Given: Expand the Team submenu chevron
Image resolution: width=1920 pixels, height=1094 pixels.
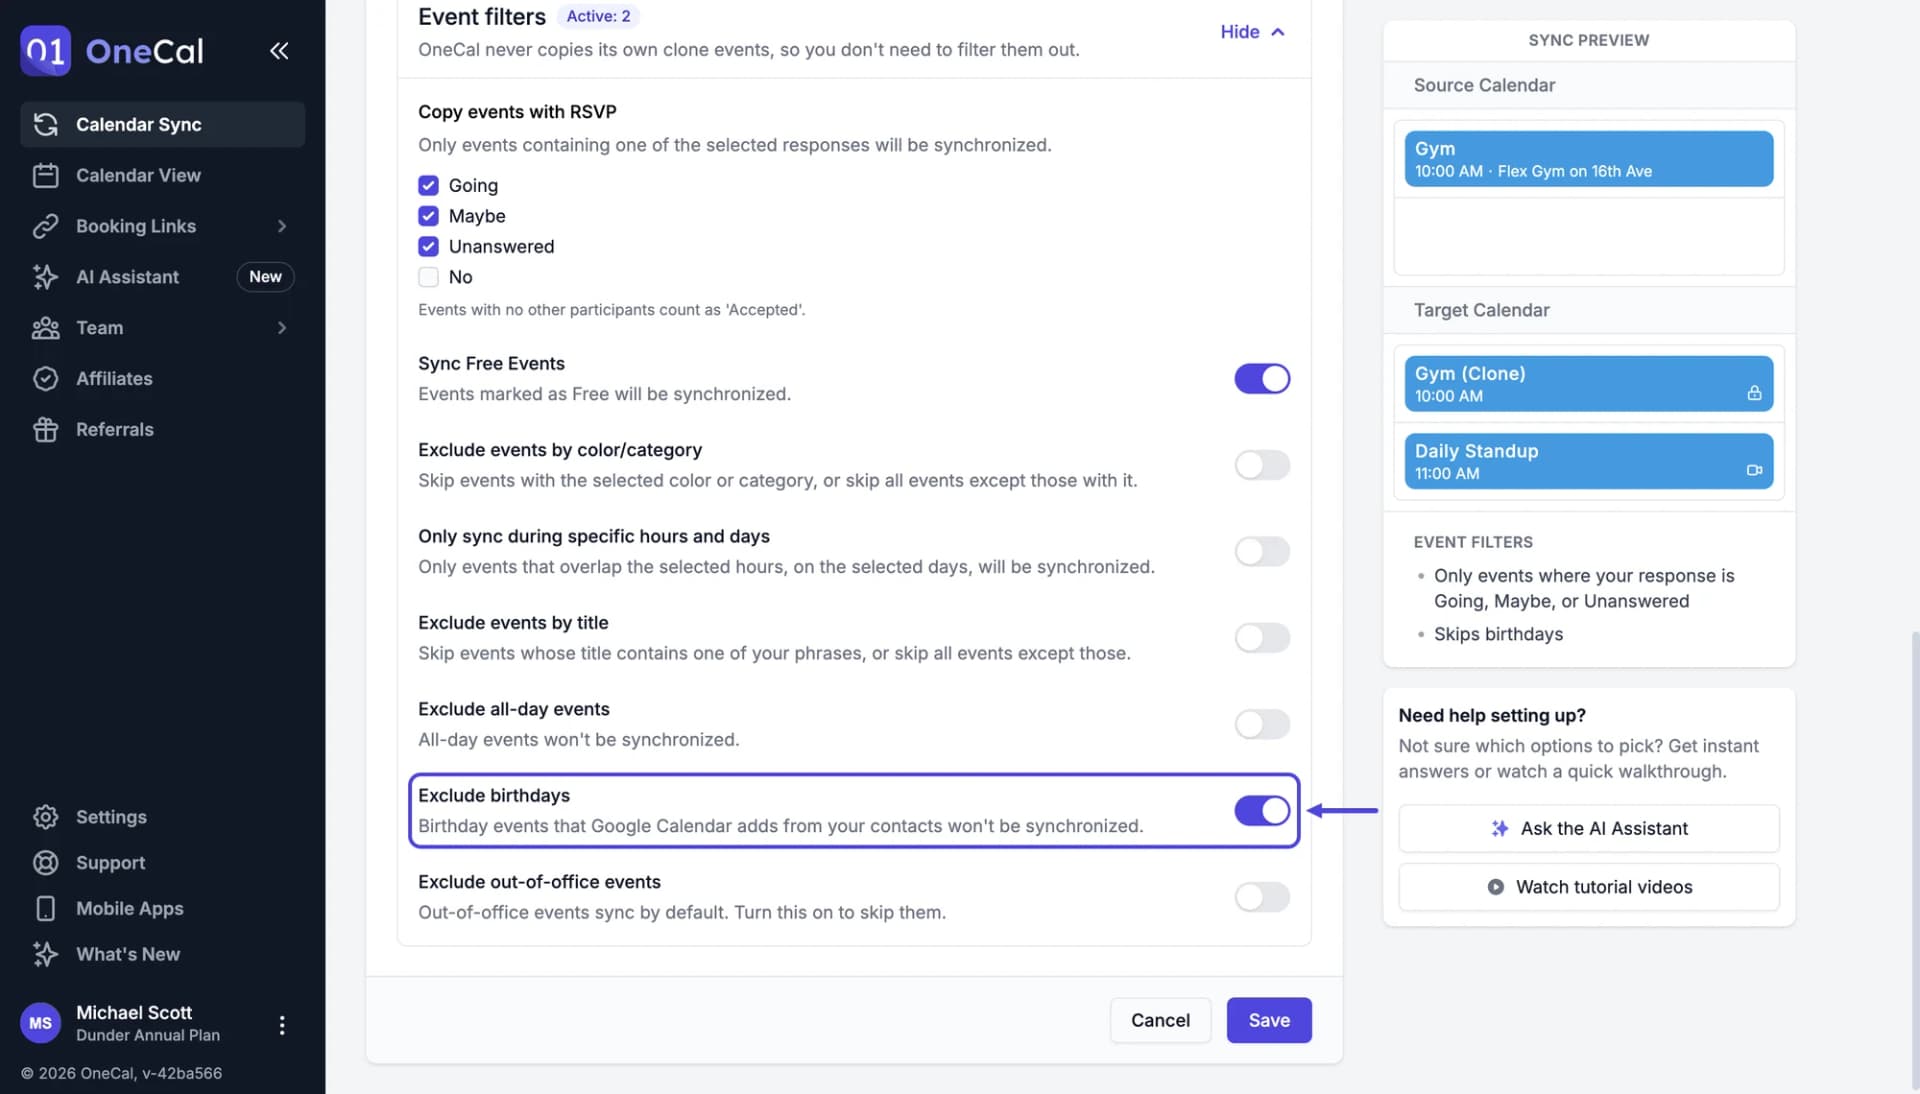Looking at the screenshot, I should click(x=282, y=328).
